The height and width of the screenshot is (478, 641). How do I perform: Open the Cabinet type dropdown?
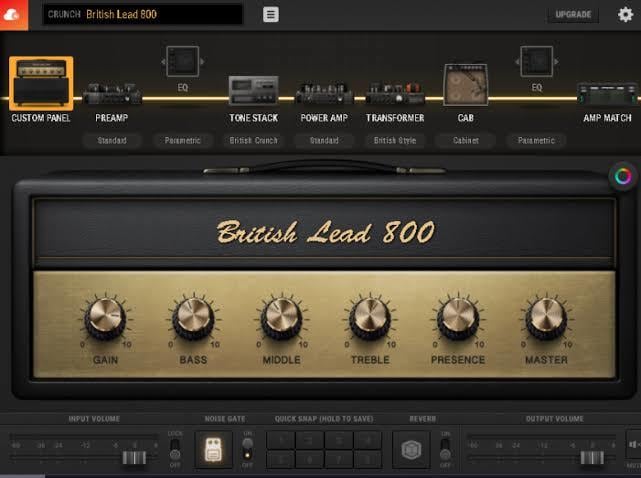(466, 141)
